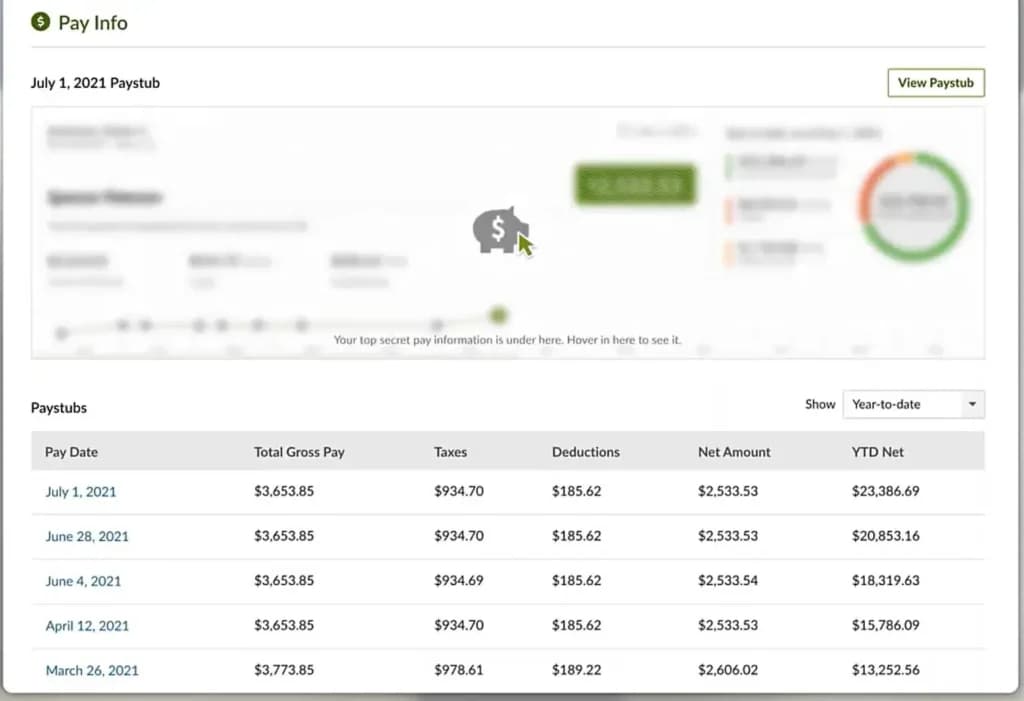Click the Deductions column header

coord(586,452)
